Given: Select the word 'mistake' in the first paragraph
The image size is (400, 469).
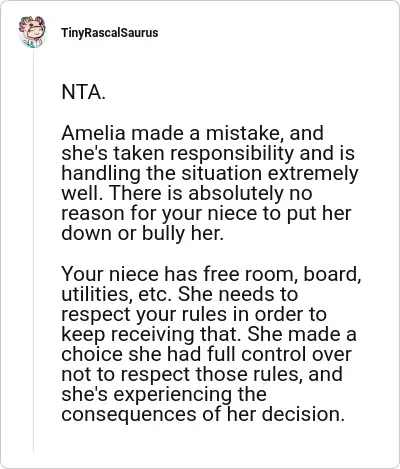Looking at the screenshot, I should [x=245, y=133].
